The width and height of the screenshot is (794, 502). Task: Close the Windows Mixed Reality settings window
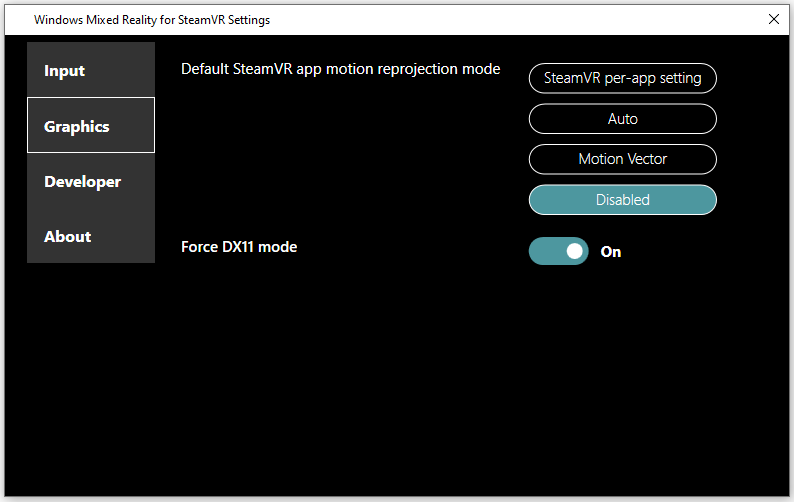pyautogui.click(x=773, y=19)
